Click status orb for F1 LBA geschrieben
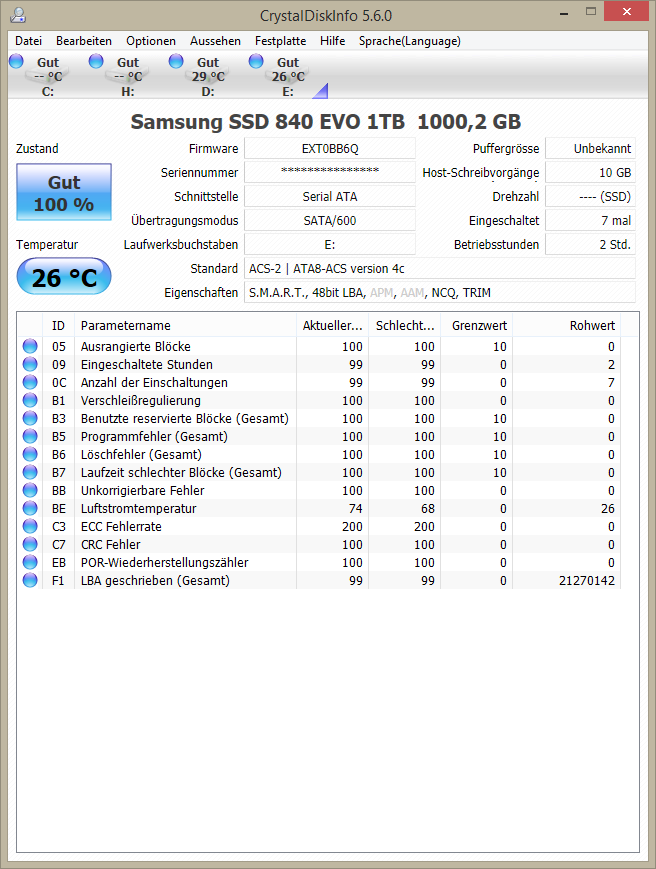The image size is (656, 869). click(x=30, y=580)
